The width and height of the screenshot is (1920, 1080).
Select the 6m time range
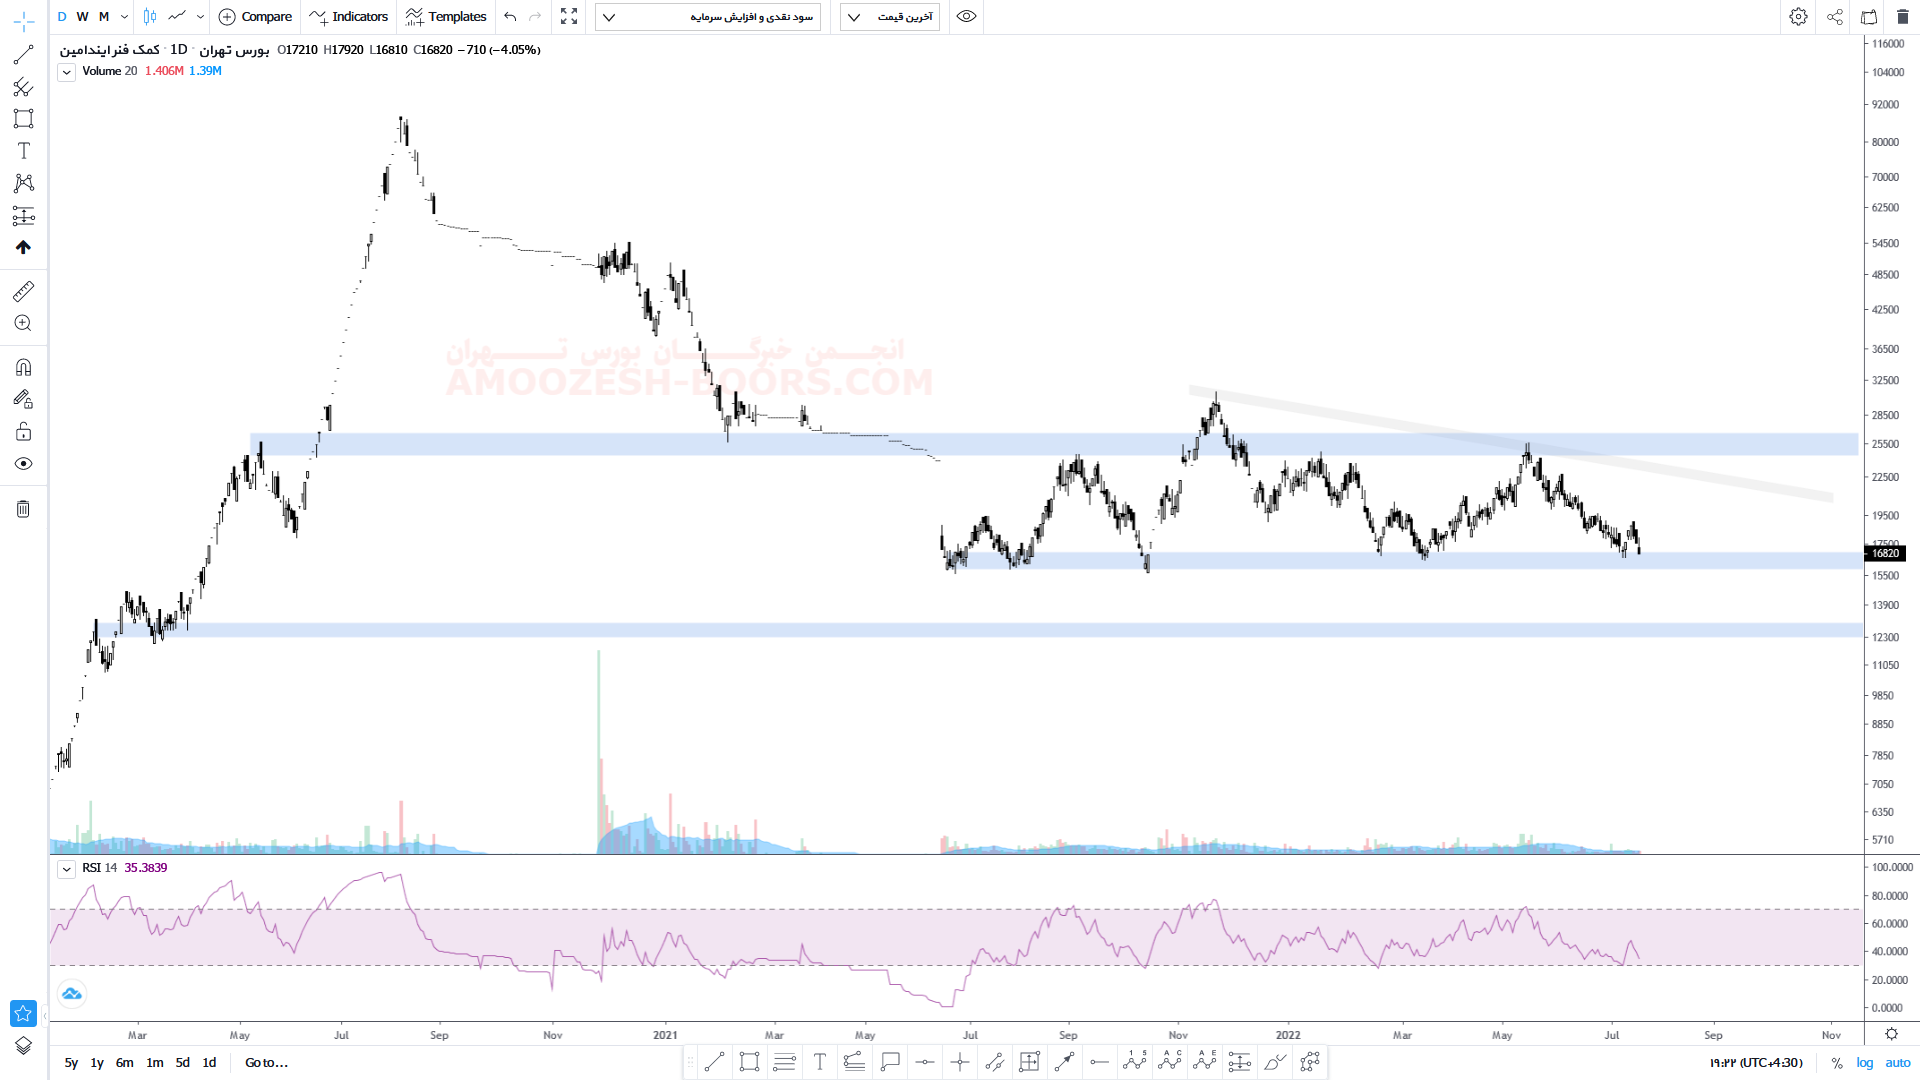coord(124,1063)
